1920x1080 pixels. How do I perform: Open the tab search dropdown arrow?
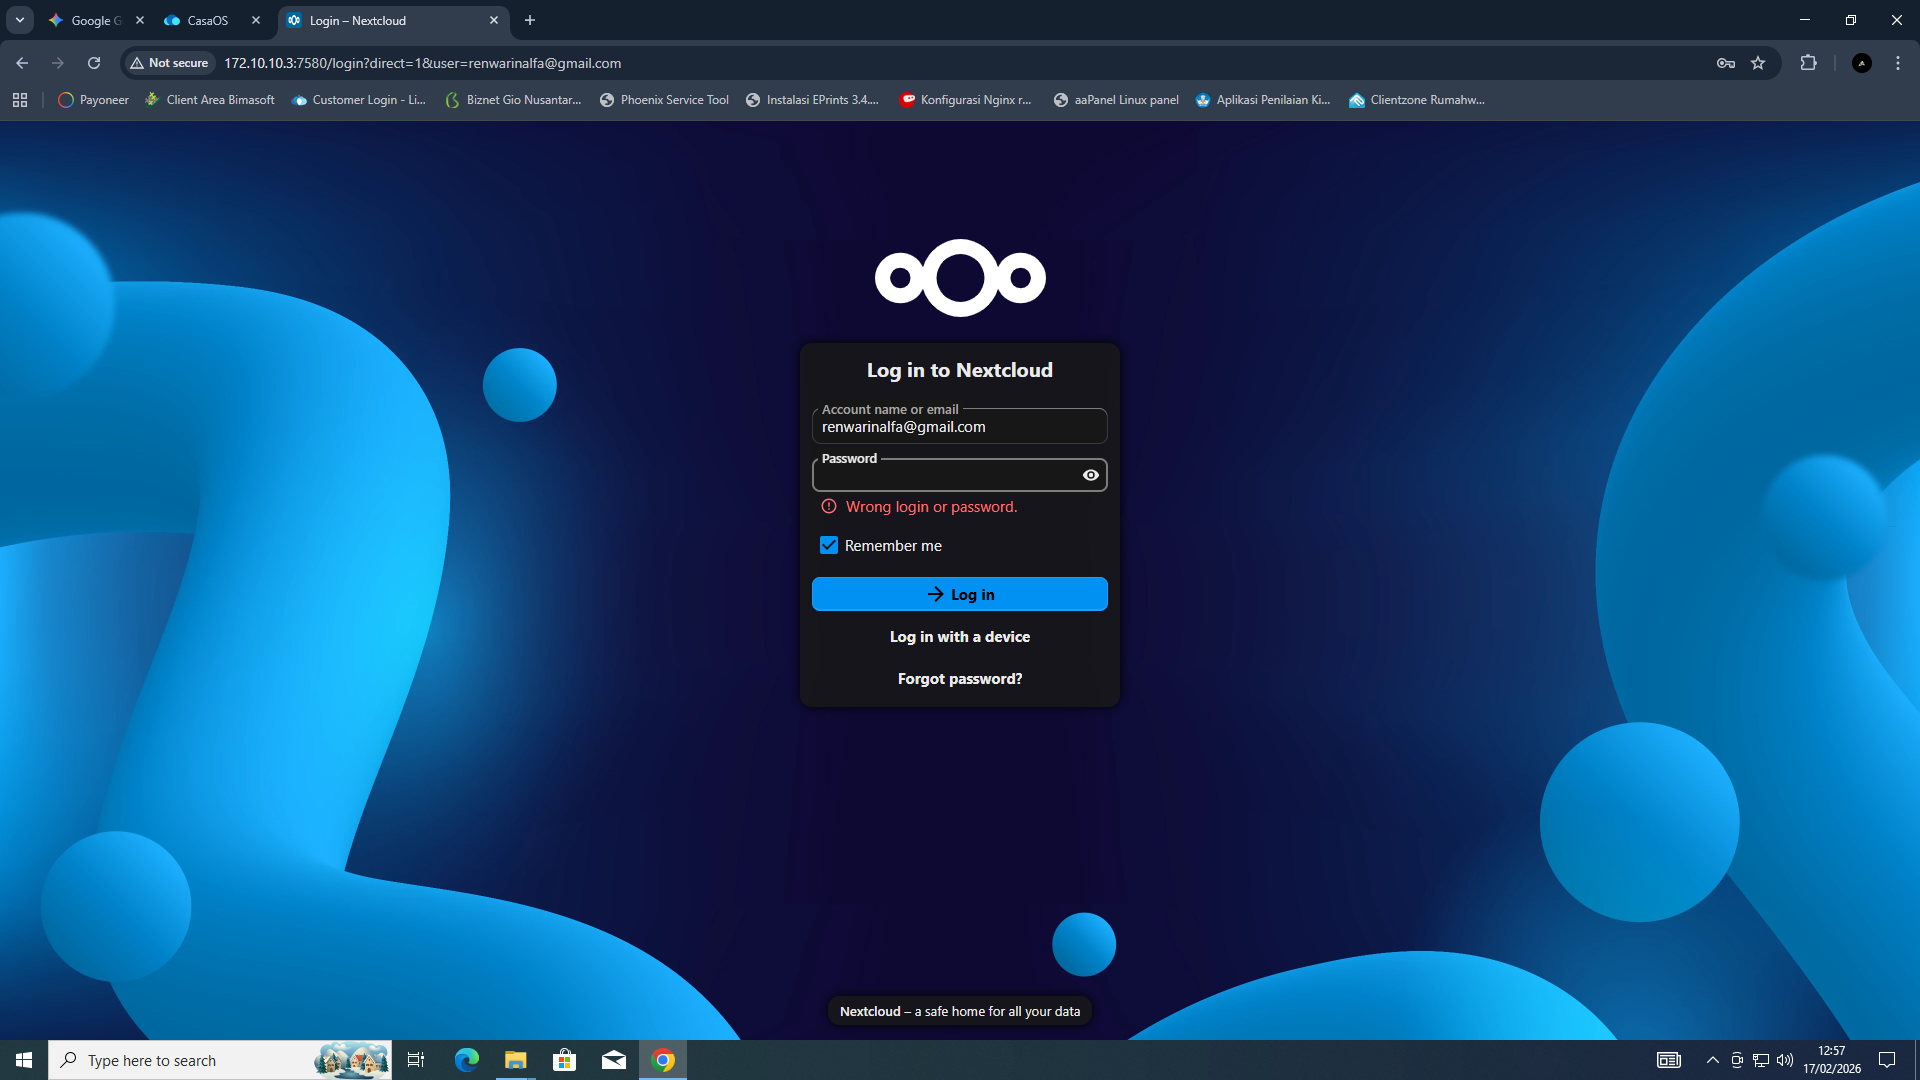point(19,20)
